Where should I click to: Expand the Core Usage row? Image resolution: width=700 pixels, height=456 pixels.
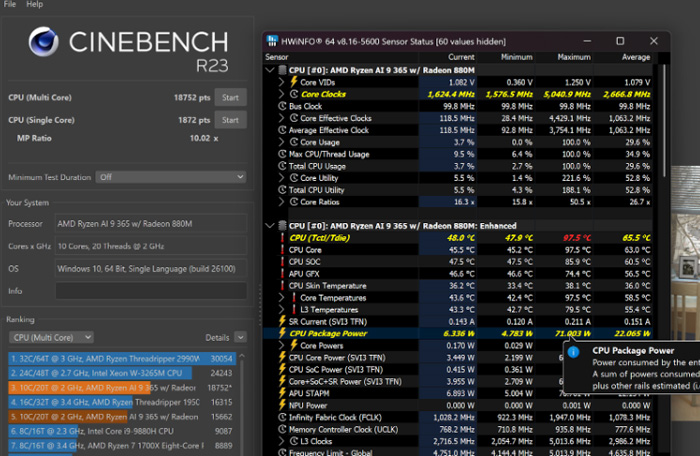point(281,142)
